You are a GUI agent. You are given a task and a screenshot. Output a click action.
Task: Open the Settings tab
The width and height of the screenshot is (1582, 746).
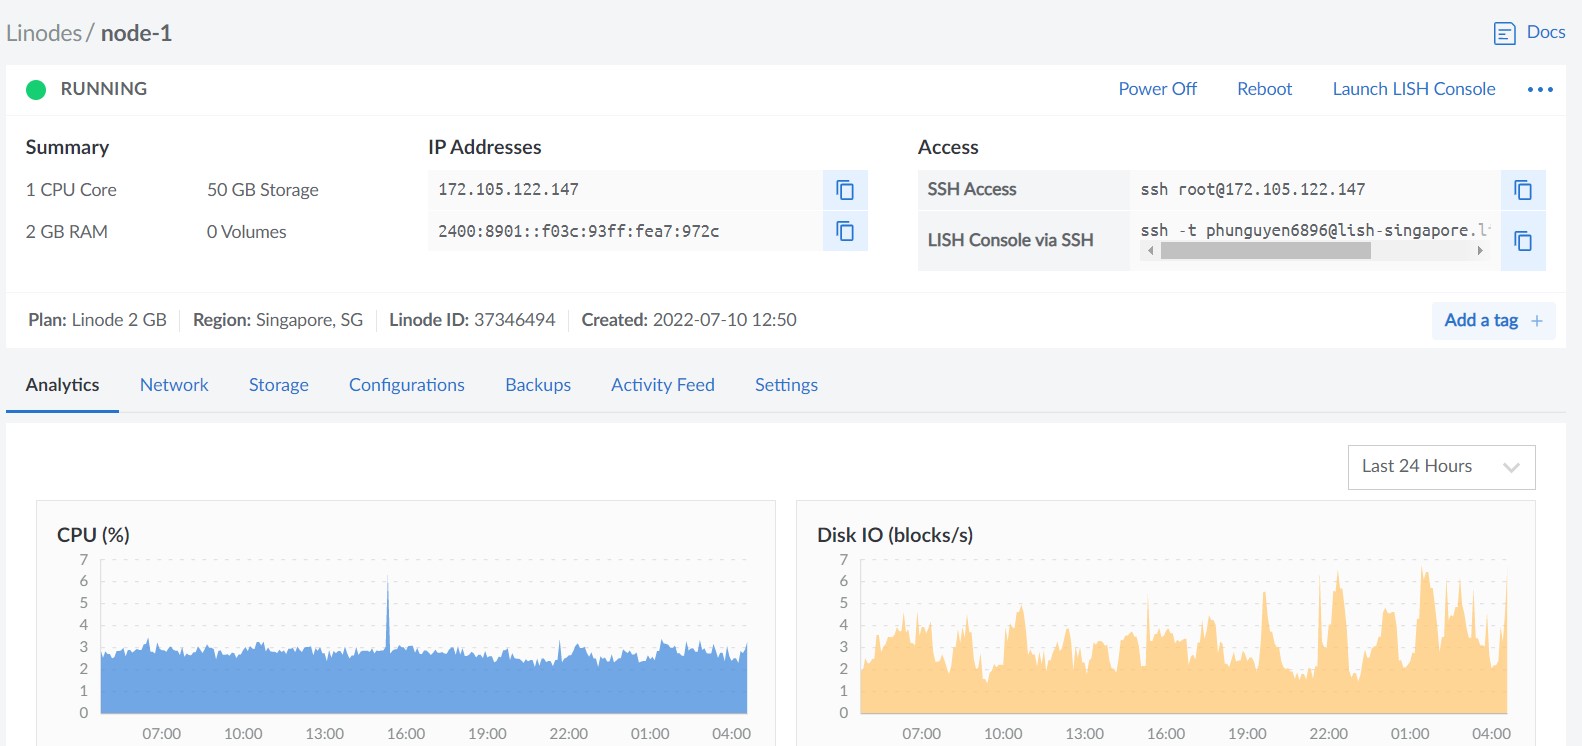tap(786, 385)
